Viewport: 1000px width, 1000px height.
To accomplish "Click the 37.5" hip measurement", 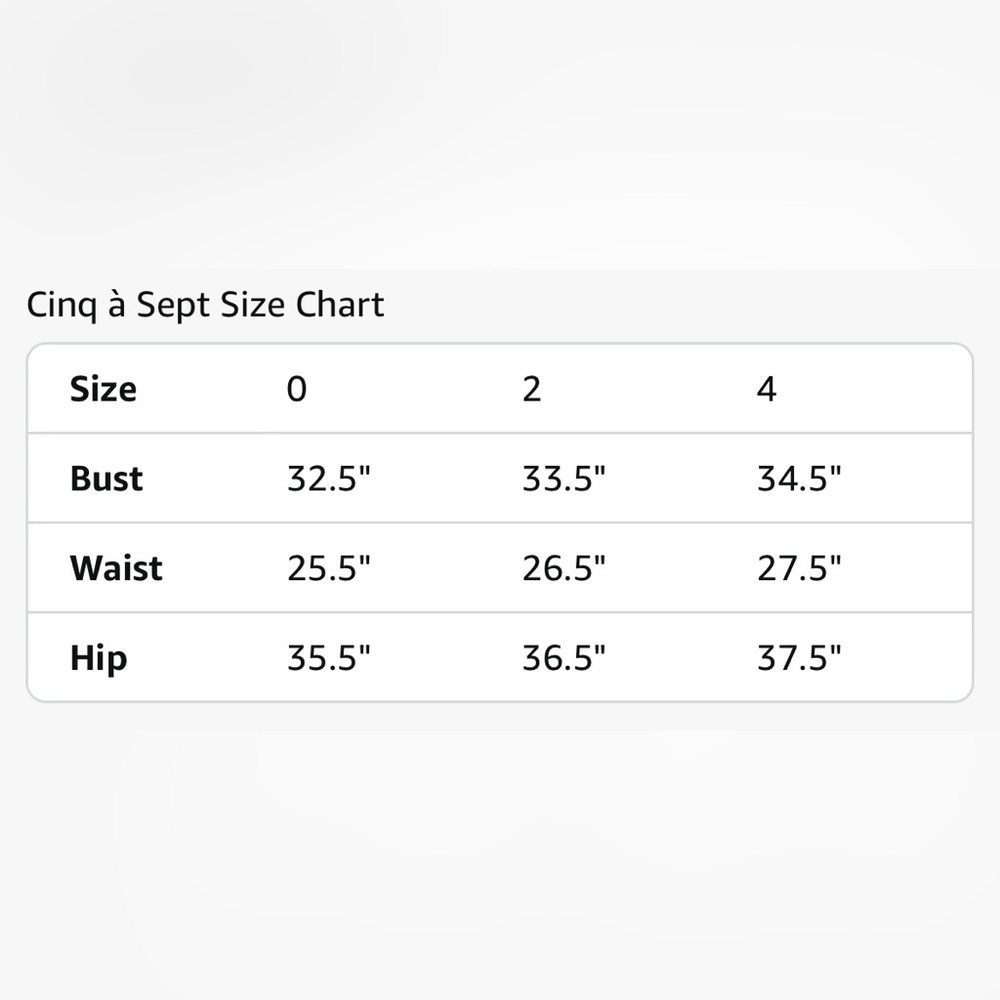I will click(799, 658).
